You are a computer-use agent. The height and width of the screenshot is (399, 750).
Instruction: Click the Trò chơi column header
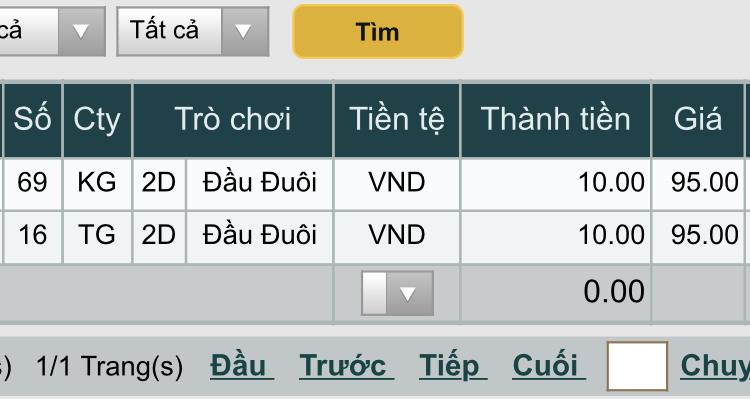tap(233, 120)
